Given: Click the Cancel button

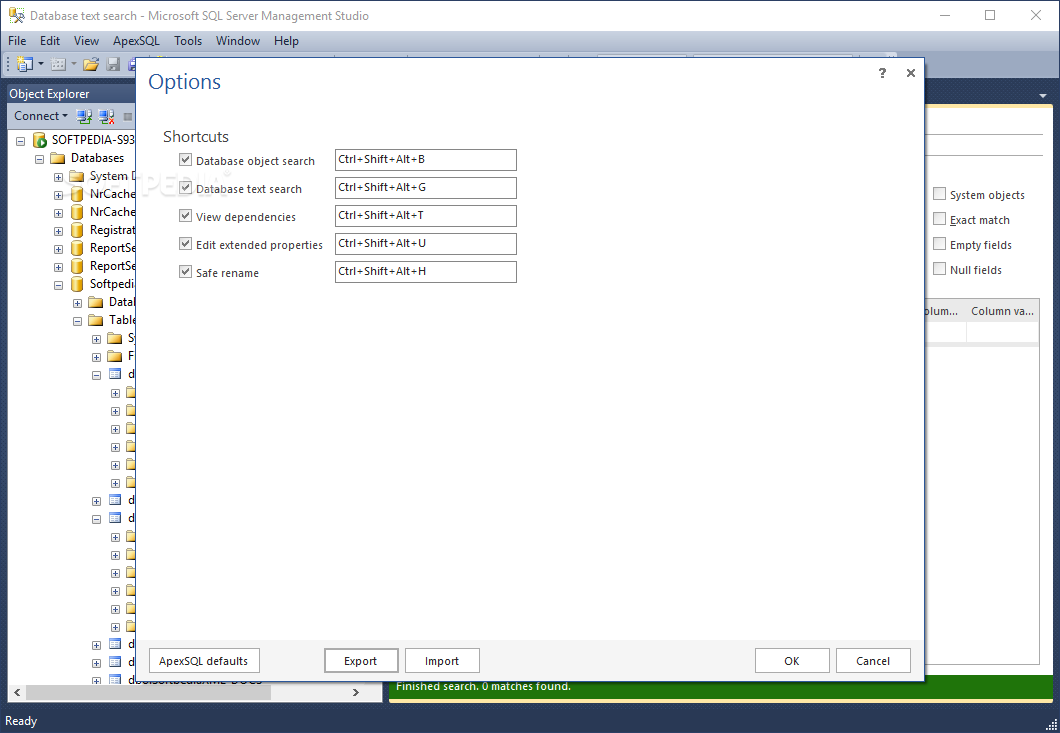Looking at the screenshot, I should tap(873, 661).
